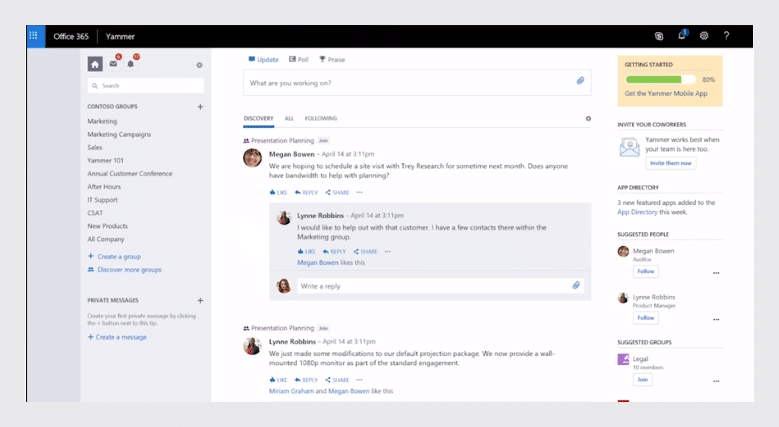Select the Praise post type
The width and height of the screenshot is (779, 427).
(332, 60)
